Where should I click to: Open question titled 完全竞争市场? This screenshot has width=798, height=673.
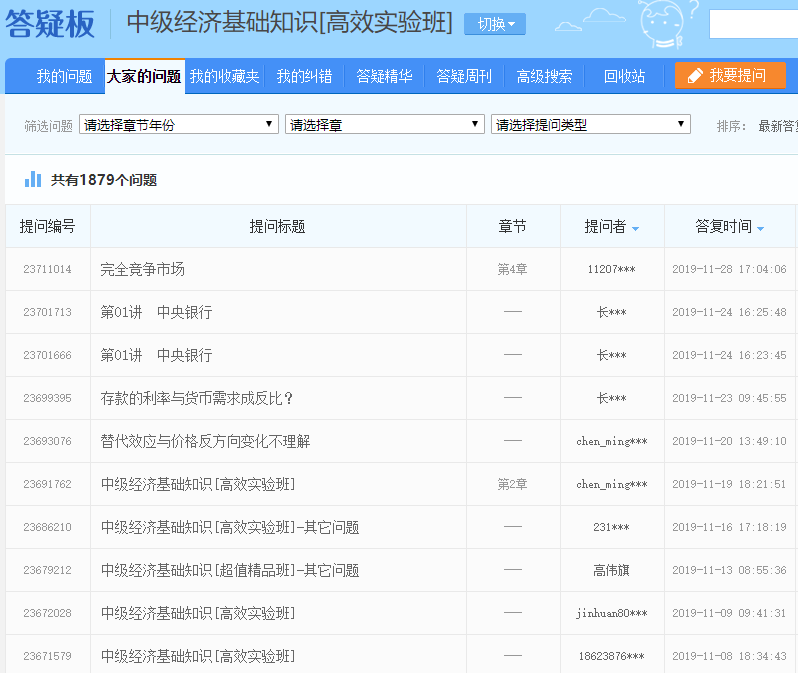(142, 269)
